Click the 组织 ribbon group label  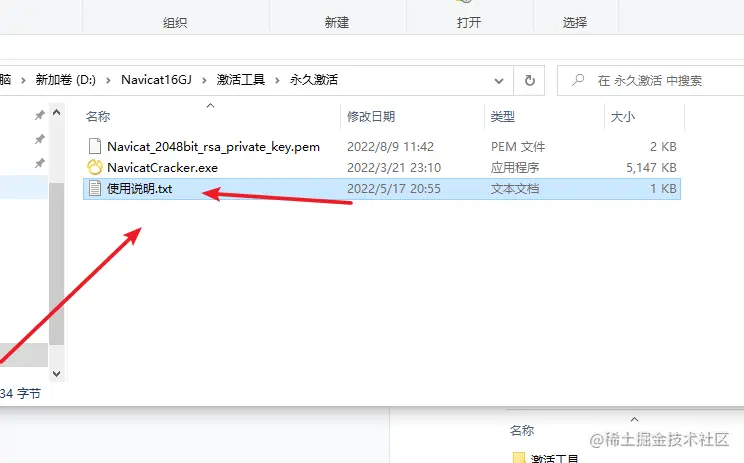pos(175,22)
